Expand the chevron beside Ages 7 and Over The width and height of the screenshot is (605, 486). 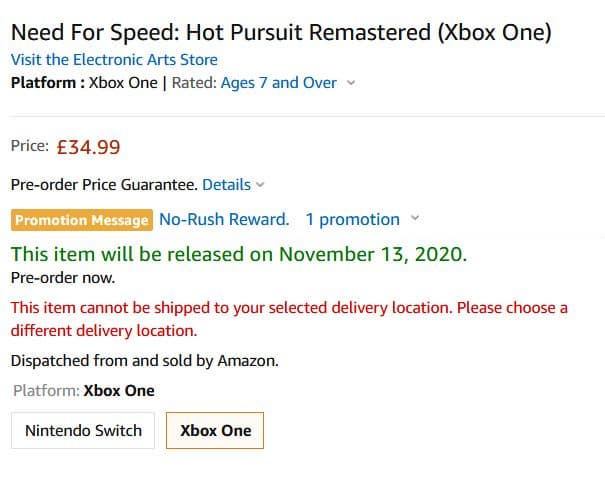tap(351, 83)
